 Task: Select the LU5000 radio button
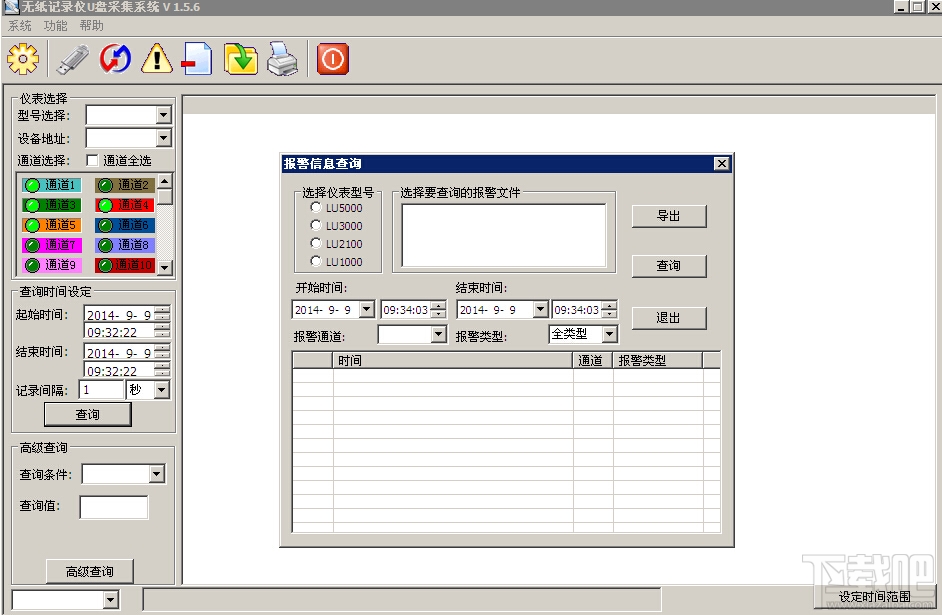315,207
